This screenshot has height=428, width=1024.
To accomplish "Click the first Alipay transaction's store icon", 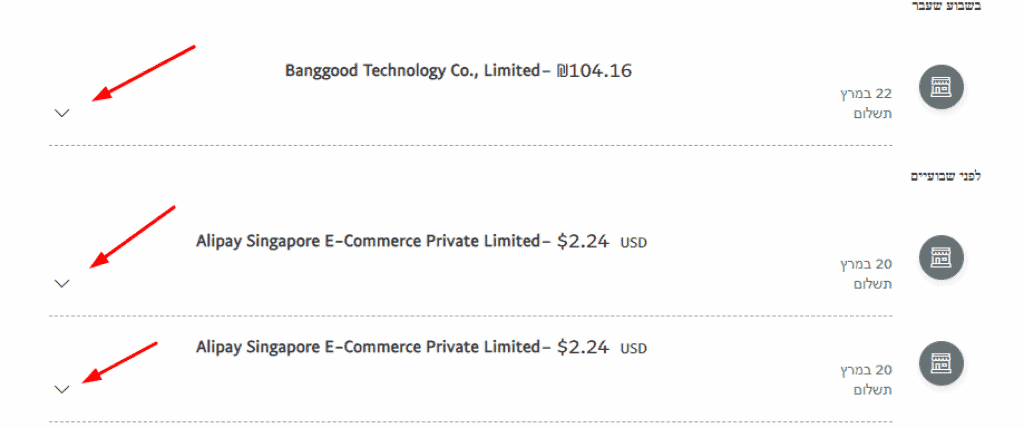I will (x=941, y=257).
